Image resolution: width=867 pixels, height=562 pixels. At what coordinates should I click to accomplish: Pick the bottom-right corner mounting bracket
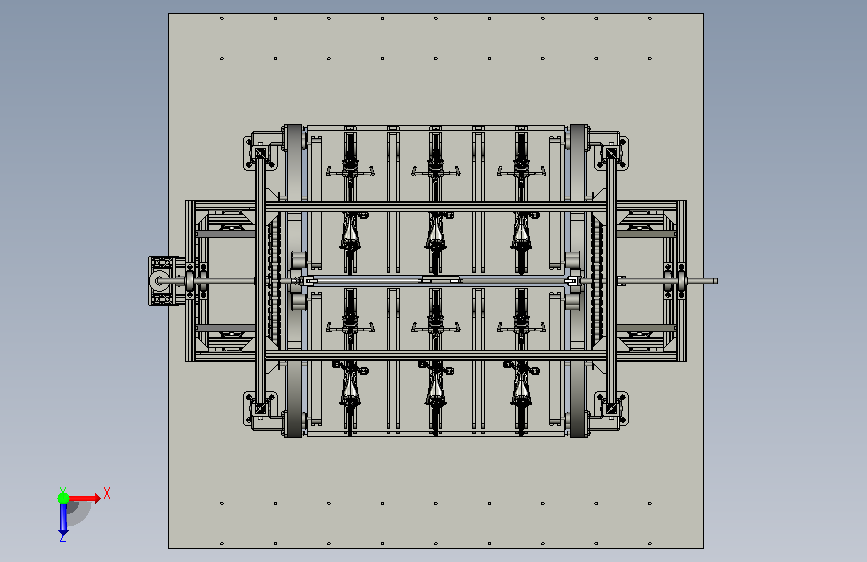point(612,408)
